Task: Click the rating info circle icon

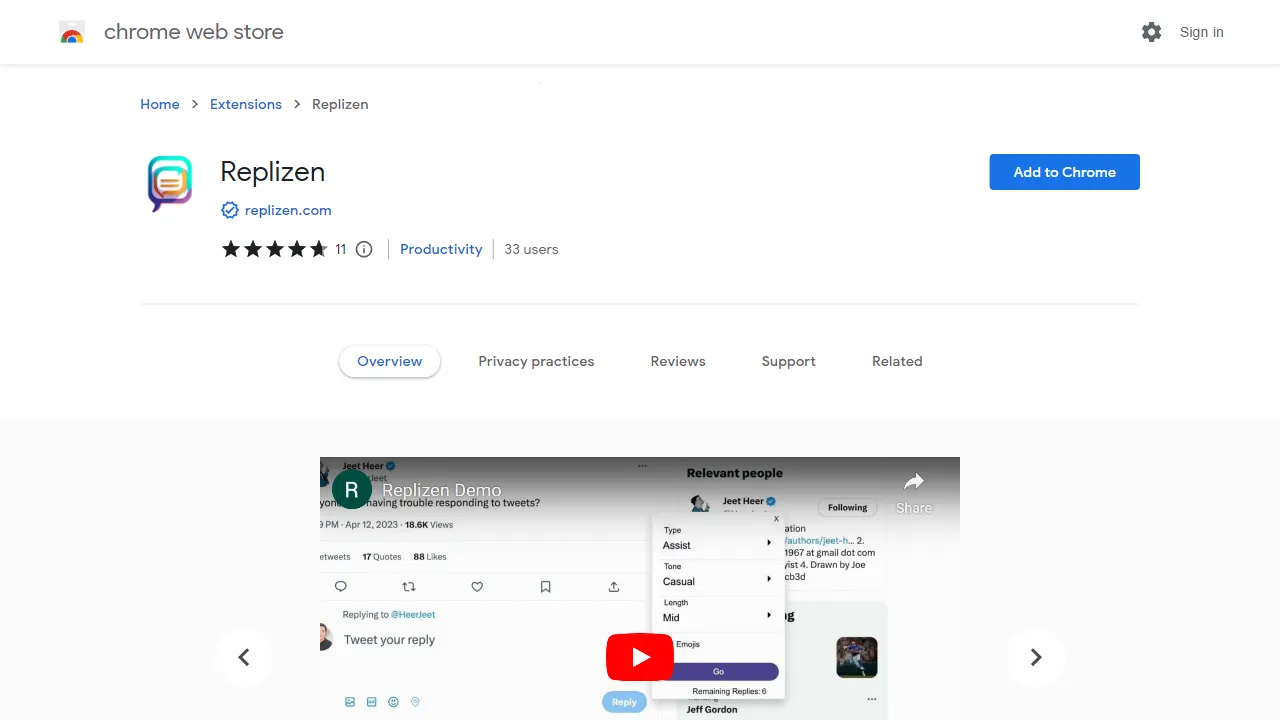Action: coord(364,249)
